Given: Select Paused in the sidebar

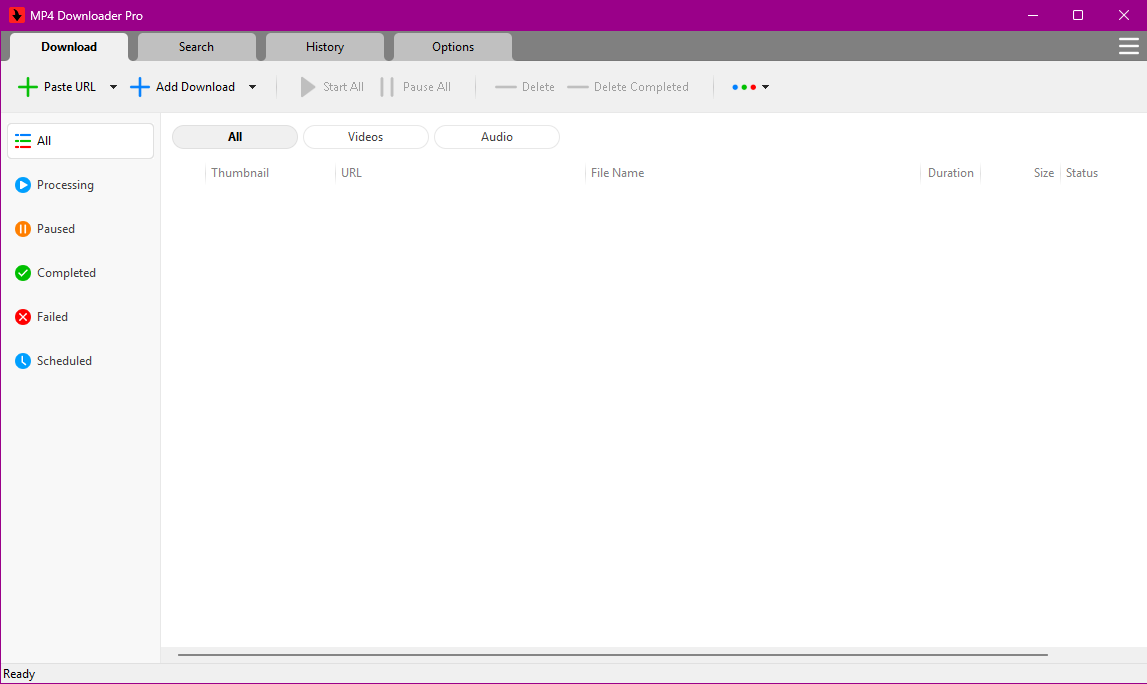Looking at the screenshot, I should click(80, 229).
